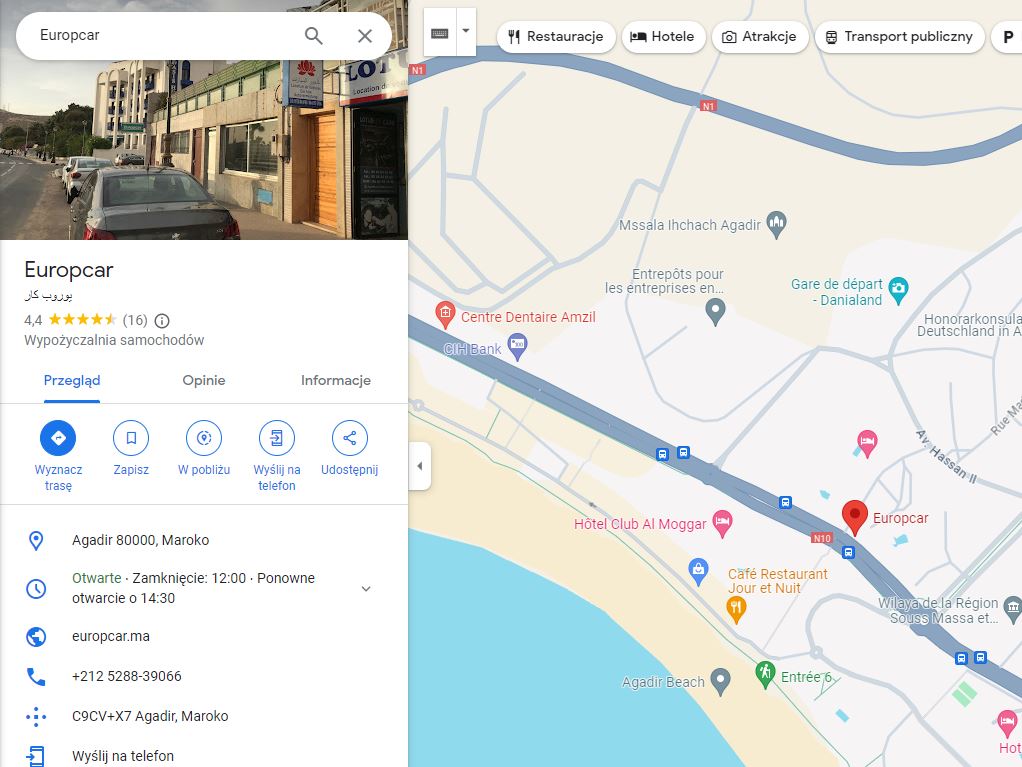Click the location pin icon by address
The height and width of the screenshot is (767, 1022).
point(36,540)
